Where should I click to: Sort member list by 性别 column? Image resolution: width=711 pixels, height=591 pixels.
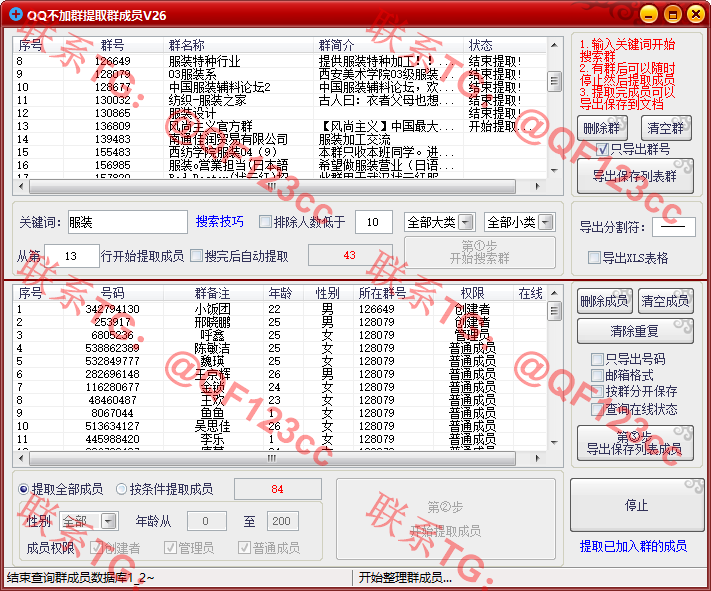(327, 293)
